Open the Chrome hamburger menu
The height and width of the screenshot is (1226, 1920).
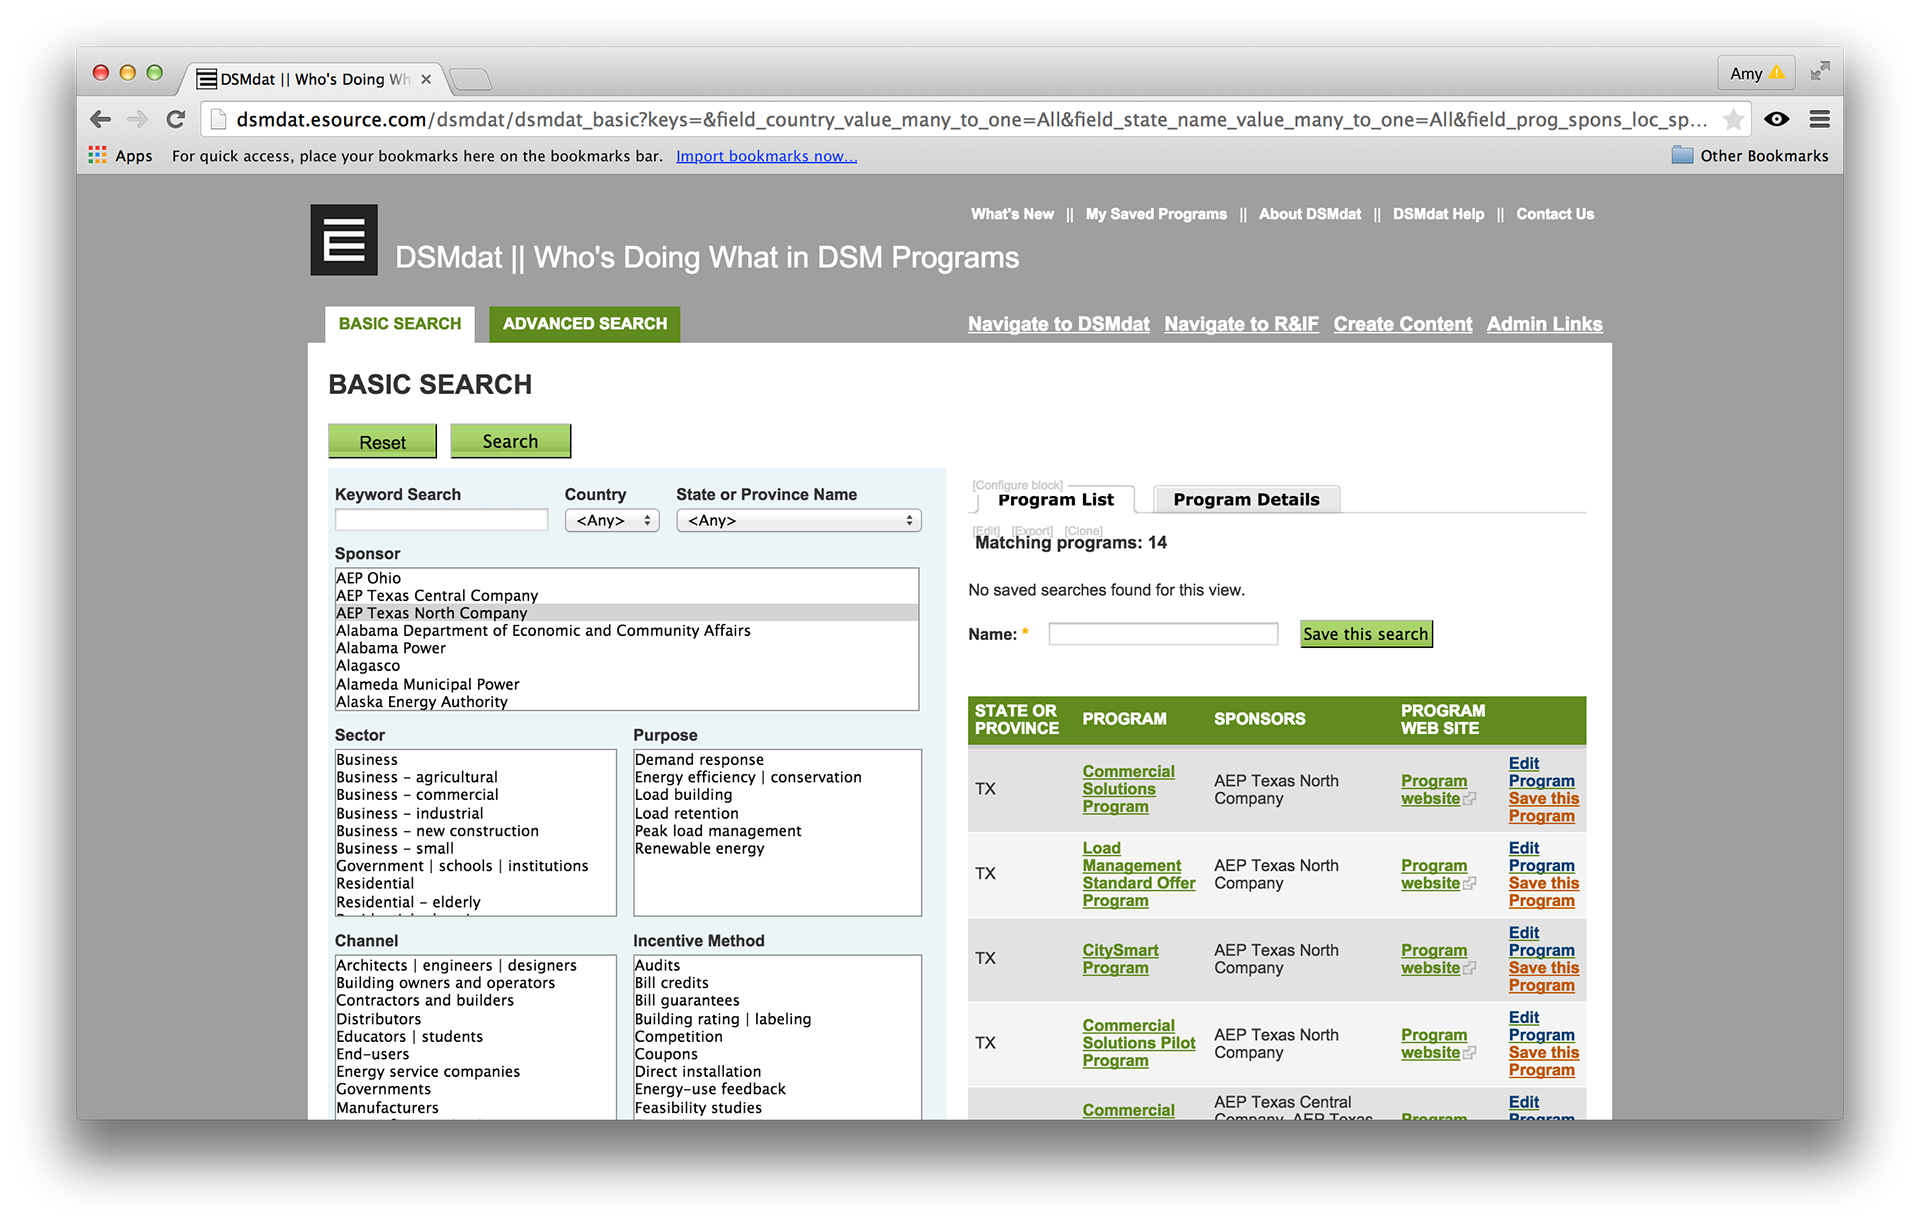tap(1820, 120)
